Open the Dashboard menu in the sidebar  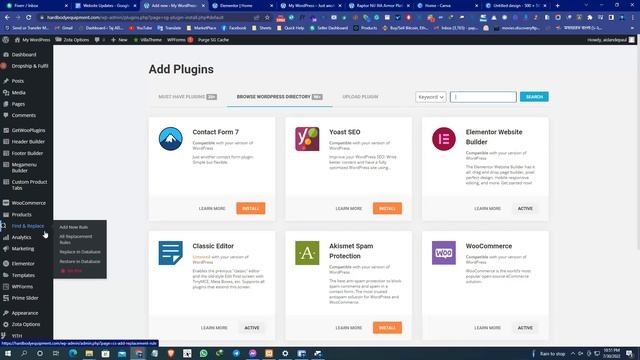[x=24, y=55]
